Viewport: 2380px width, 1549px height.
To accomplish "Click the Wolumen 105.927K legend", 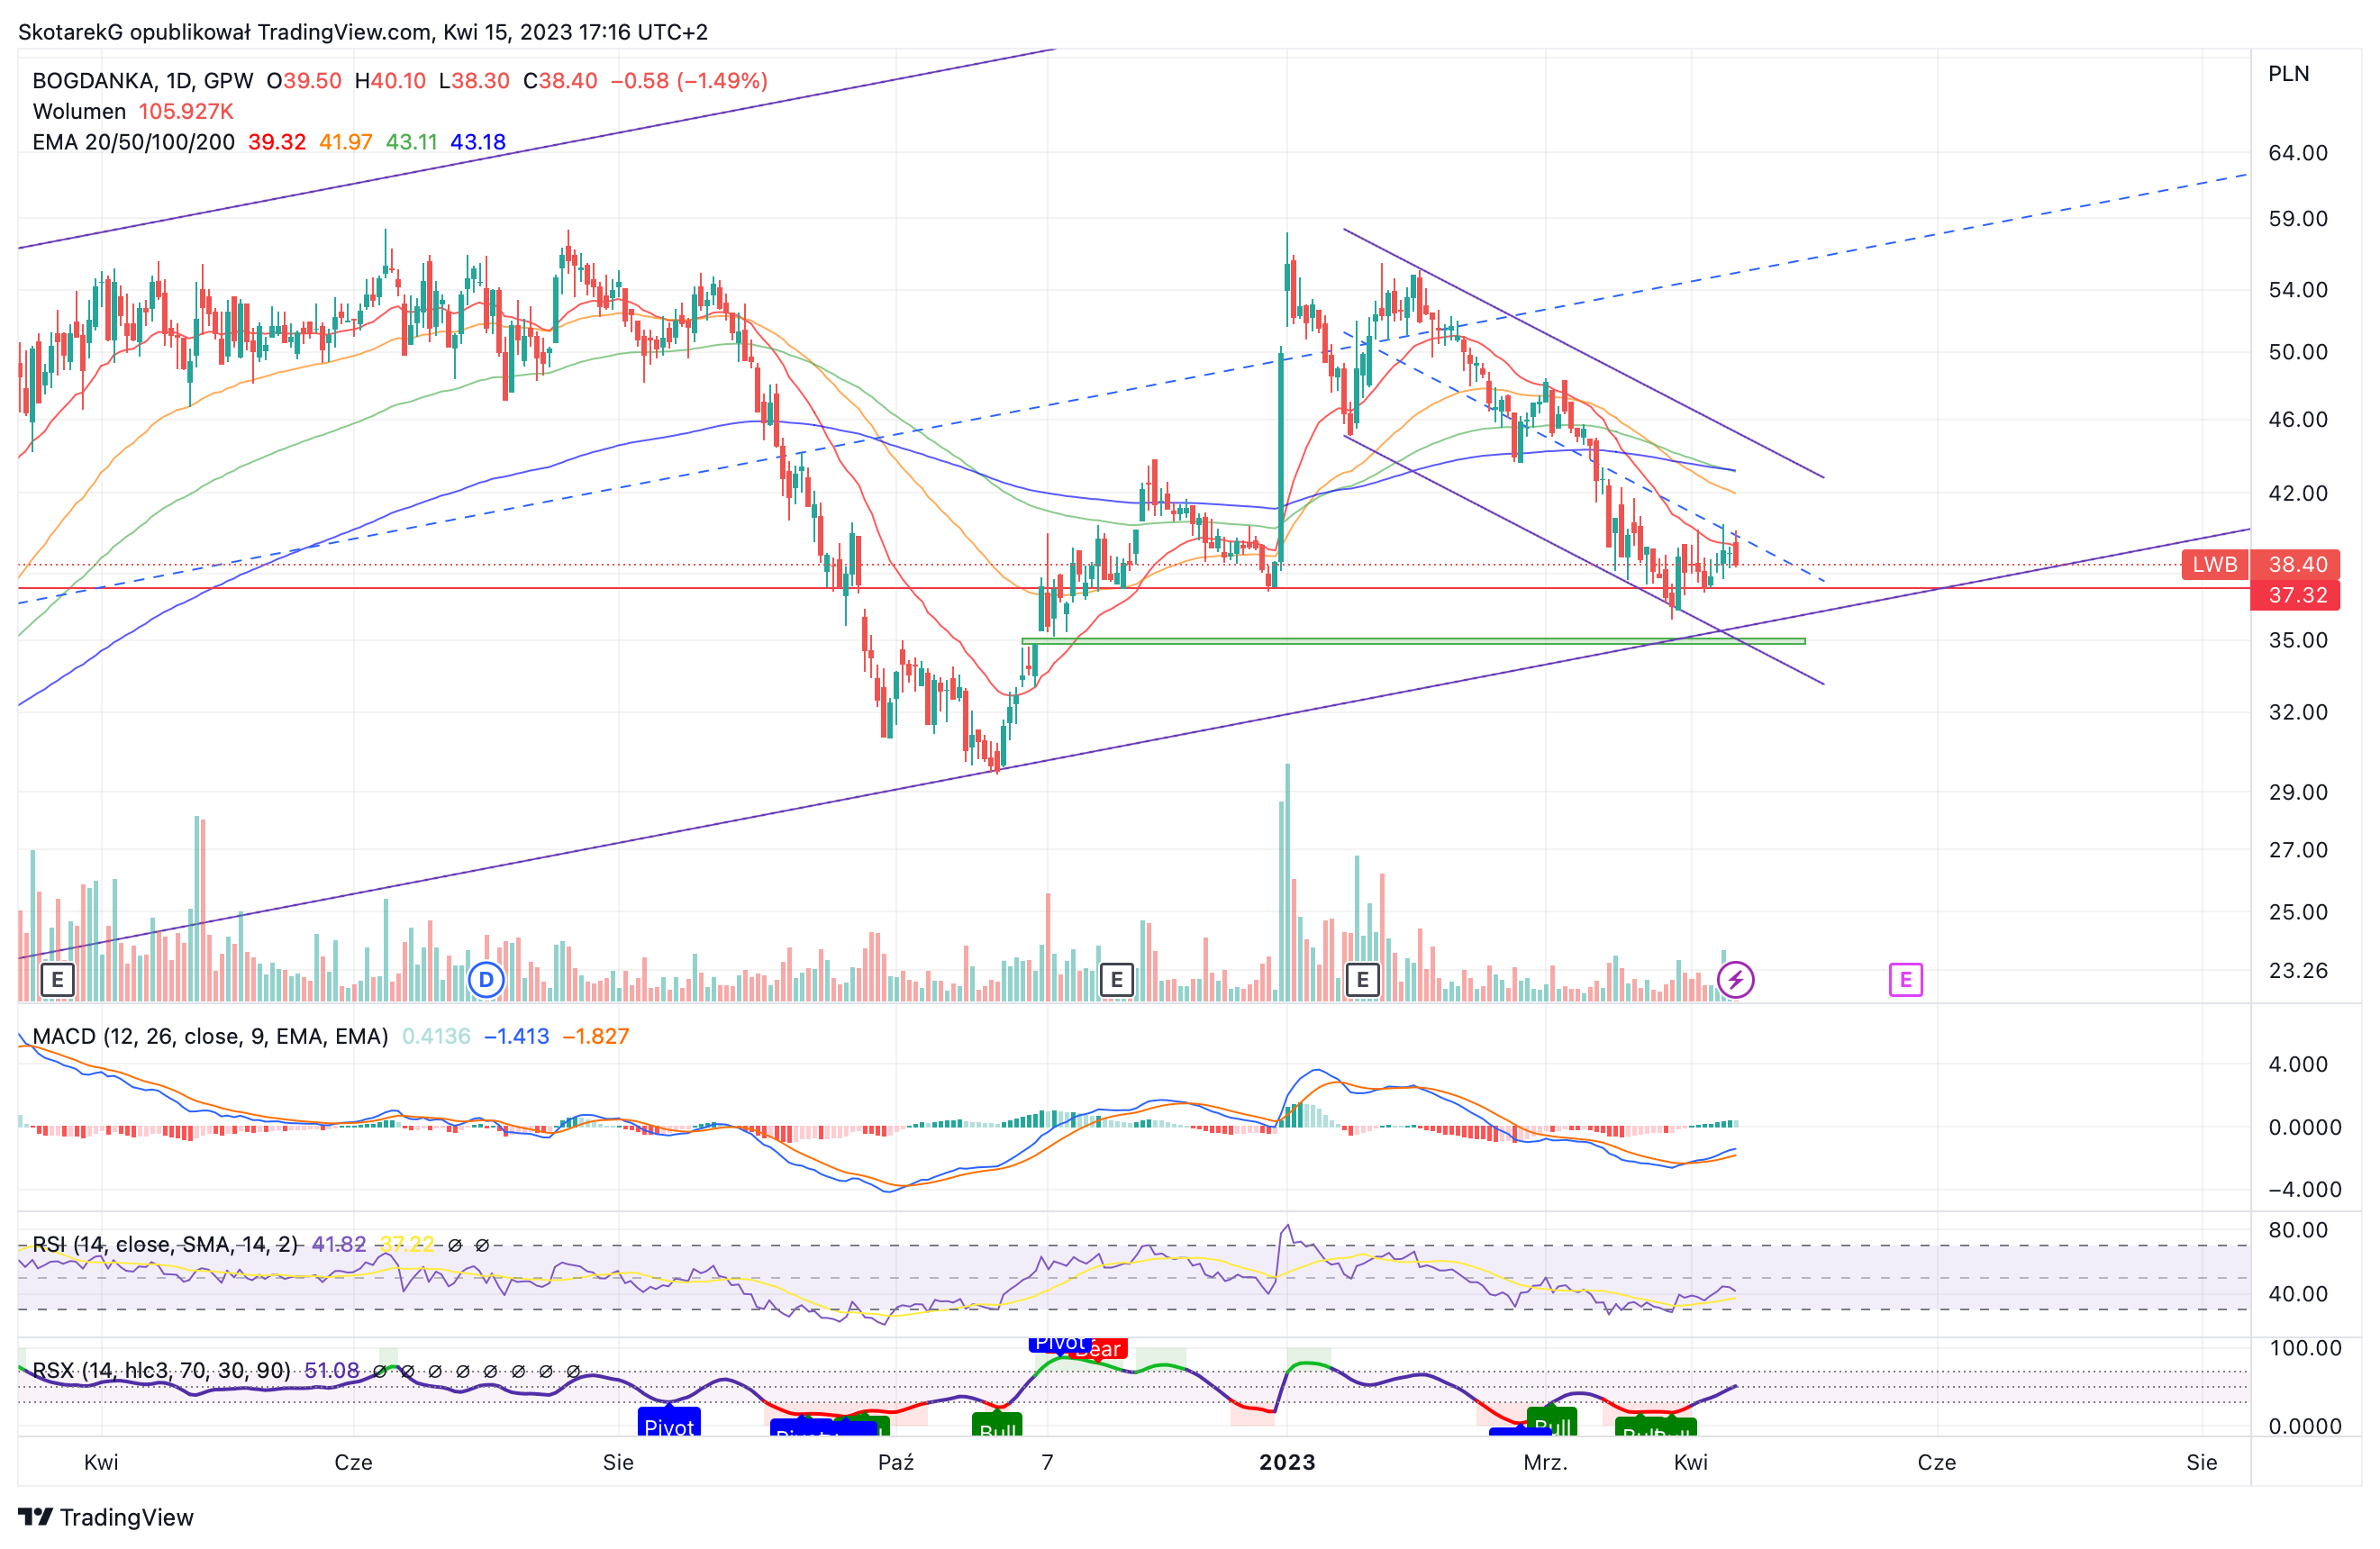I will (x=133, y=111).
